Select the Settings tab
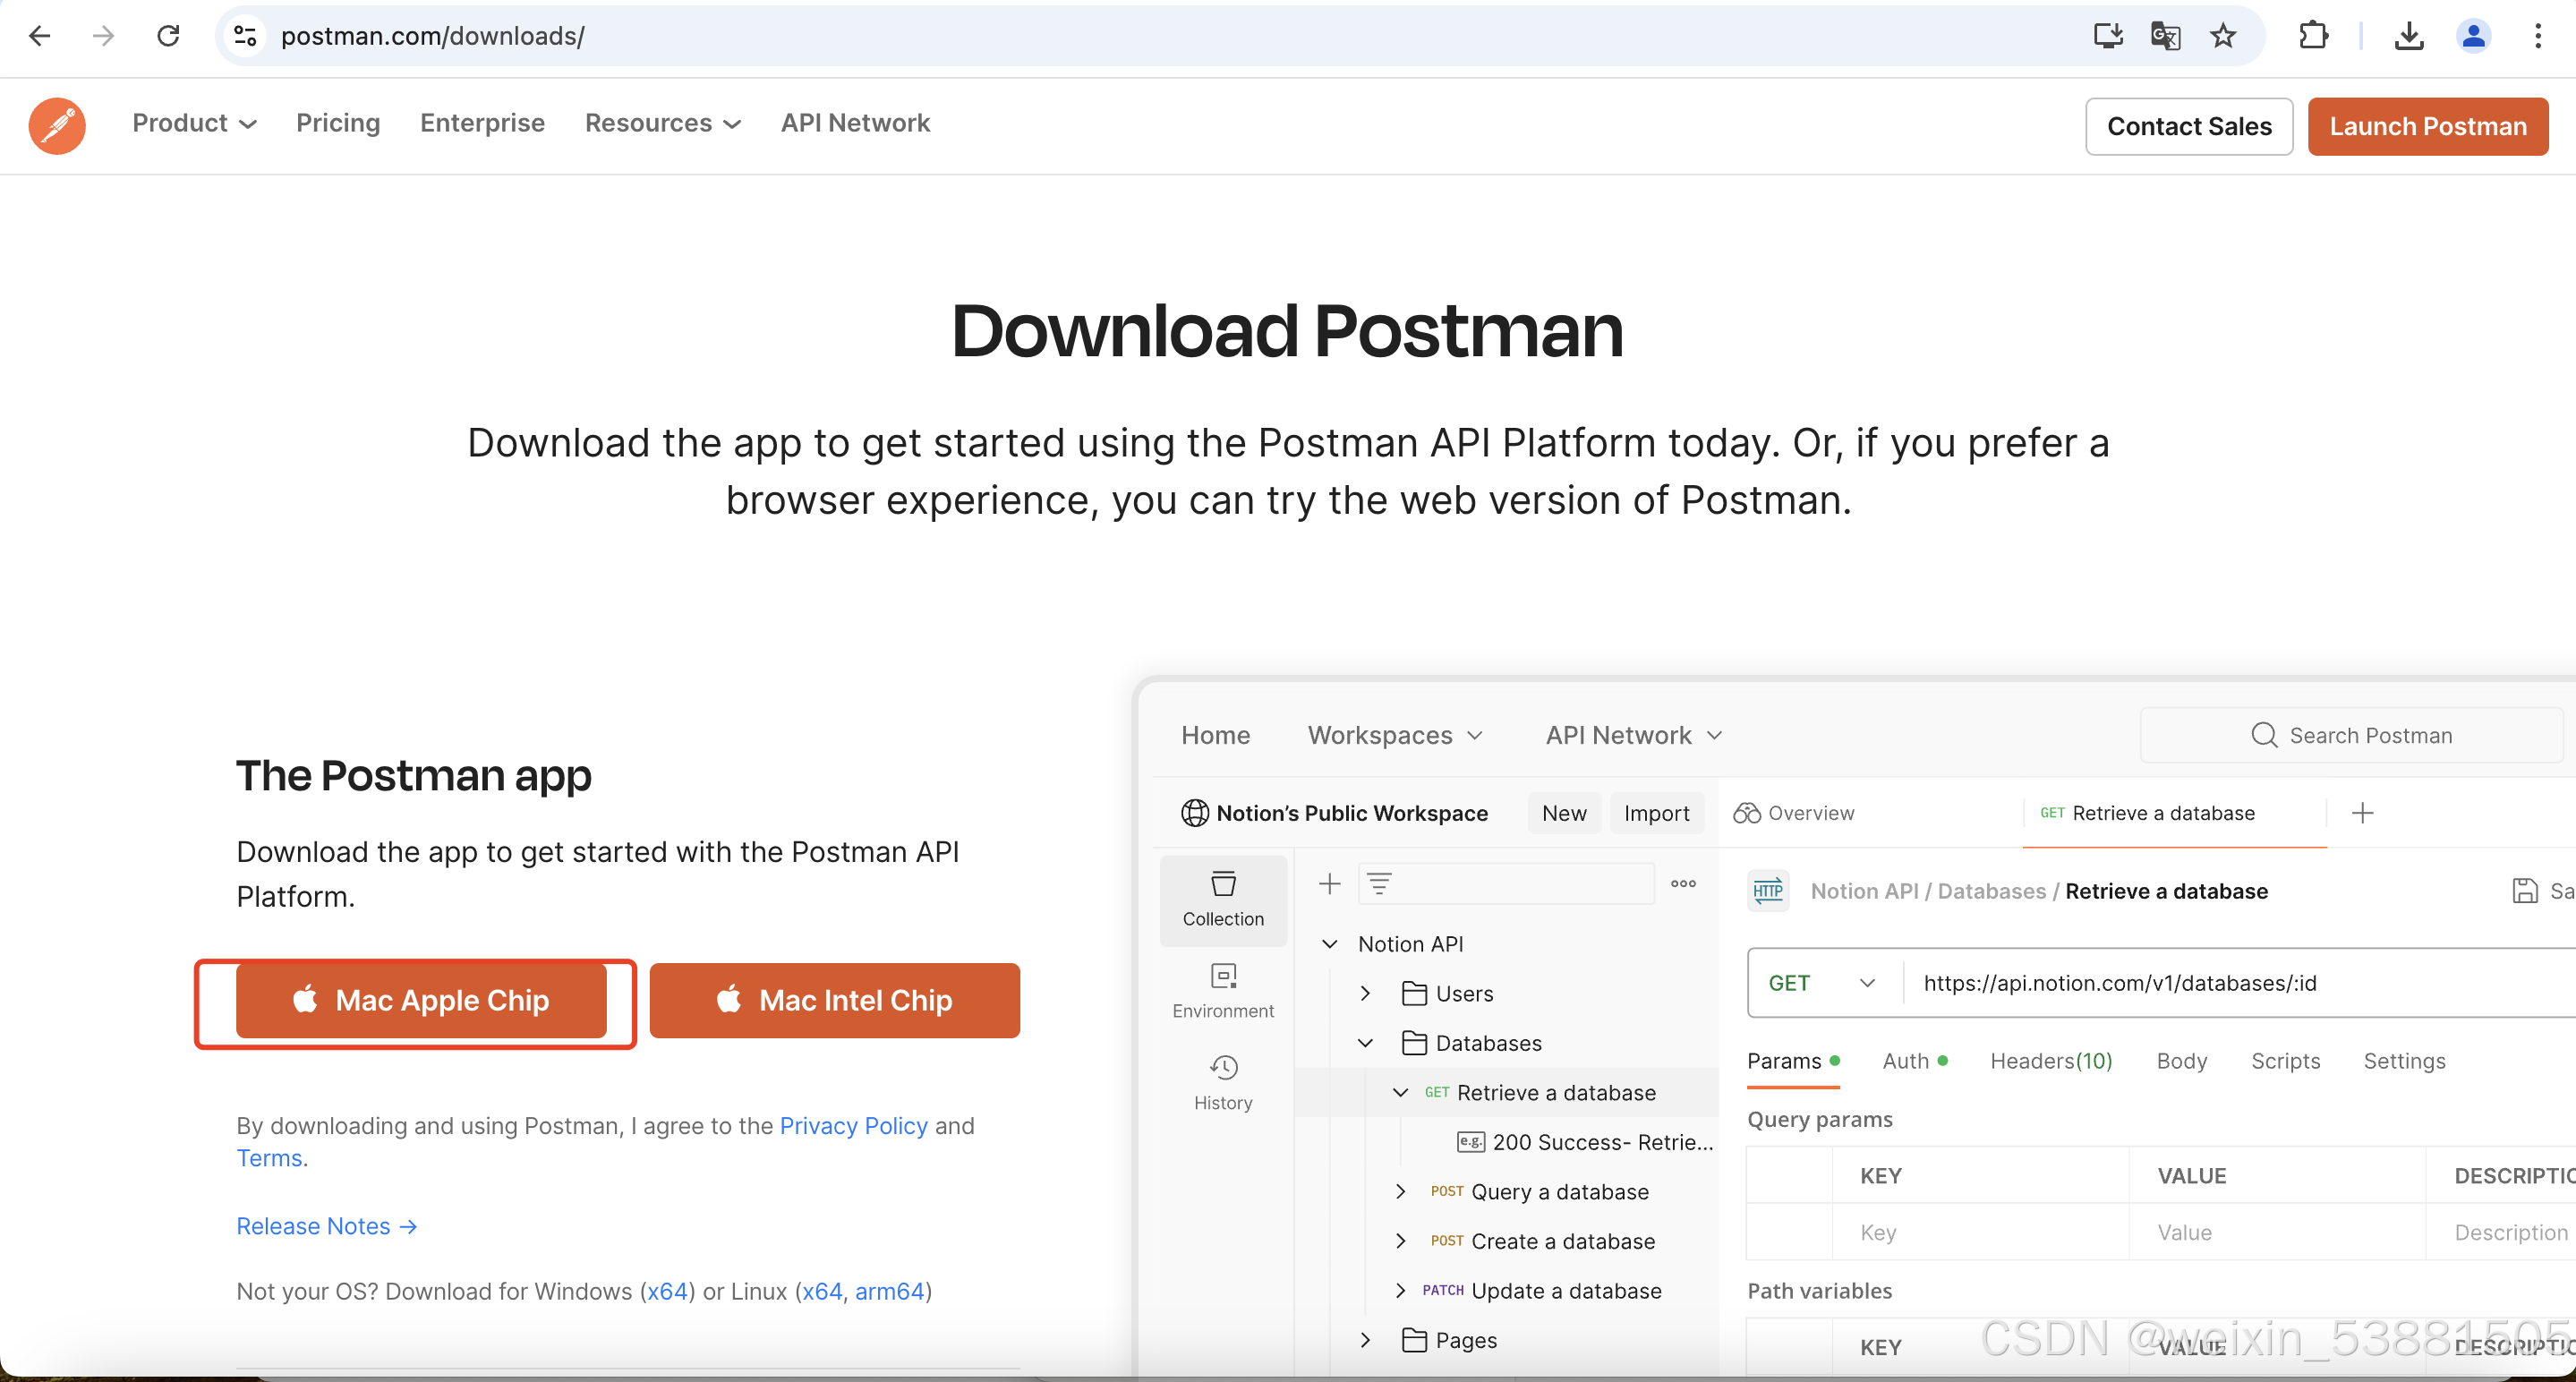The image size is (2576, 1382). (x=2404, y=1061)
